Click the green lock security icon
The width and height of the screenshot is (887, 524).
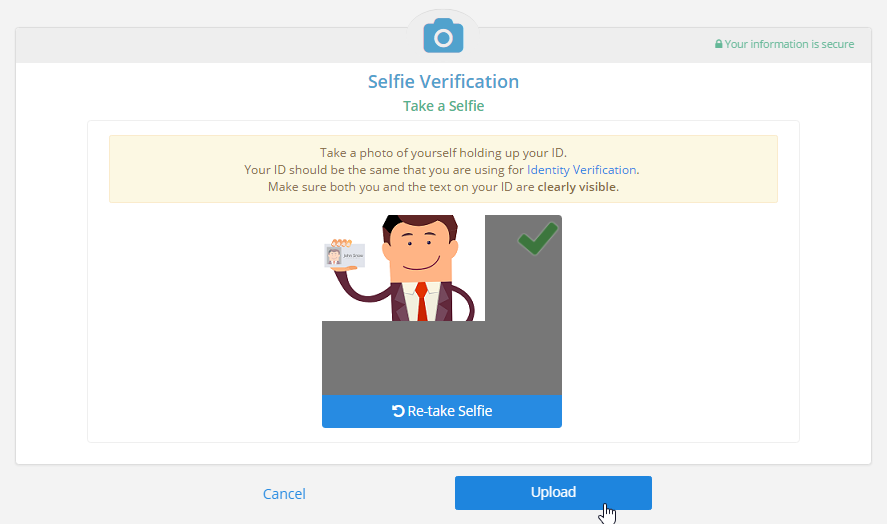click(718, 44)
